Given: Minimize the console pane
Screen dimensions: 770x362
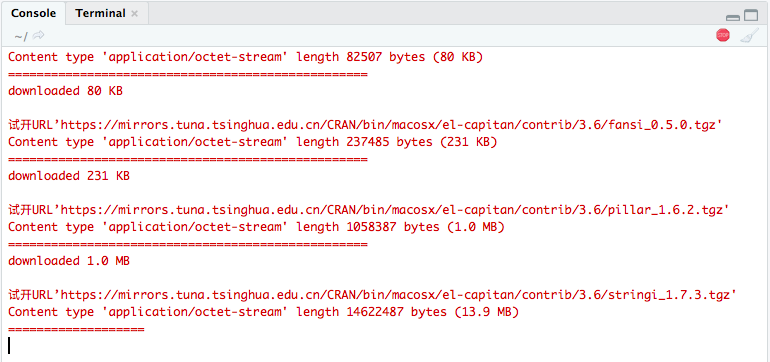Looking at the screenshot, I should [733, 17].
